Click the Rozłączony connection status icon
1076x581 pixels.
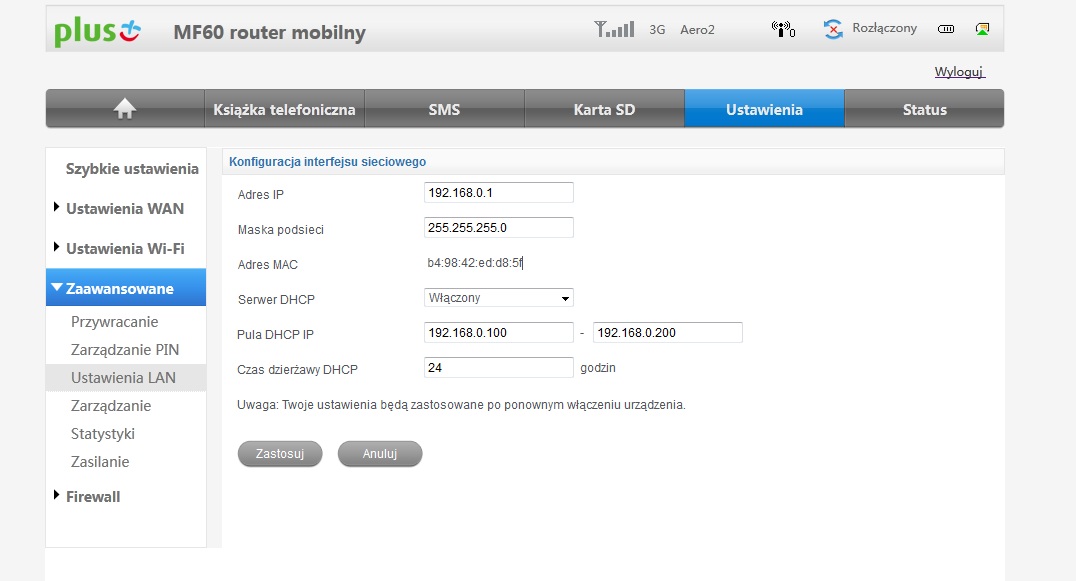[x=833, y=29]
